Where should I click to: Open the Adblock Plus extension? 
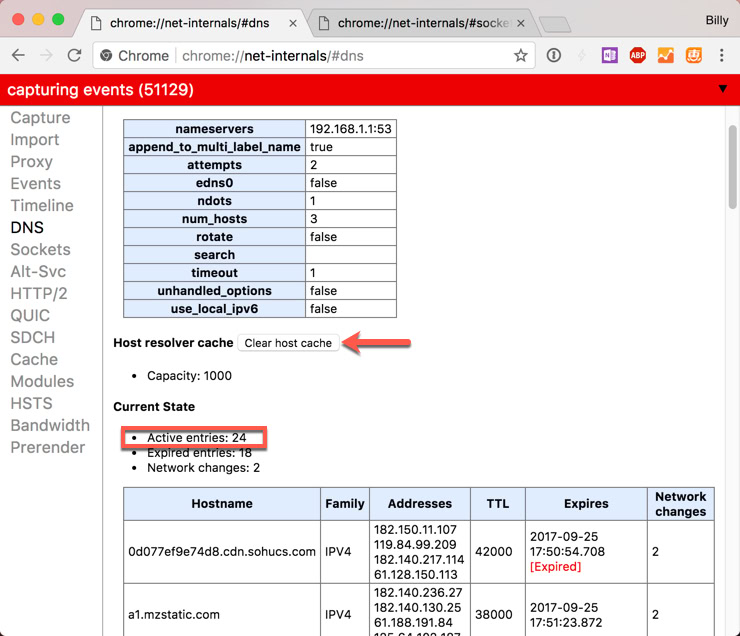(637, 56)
